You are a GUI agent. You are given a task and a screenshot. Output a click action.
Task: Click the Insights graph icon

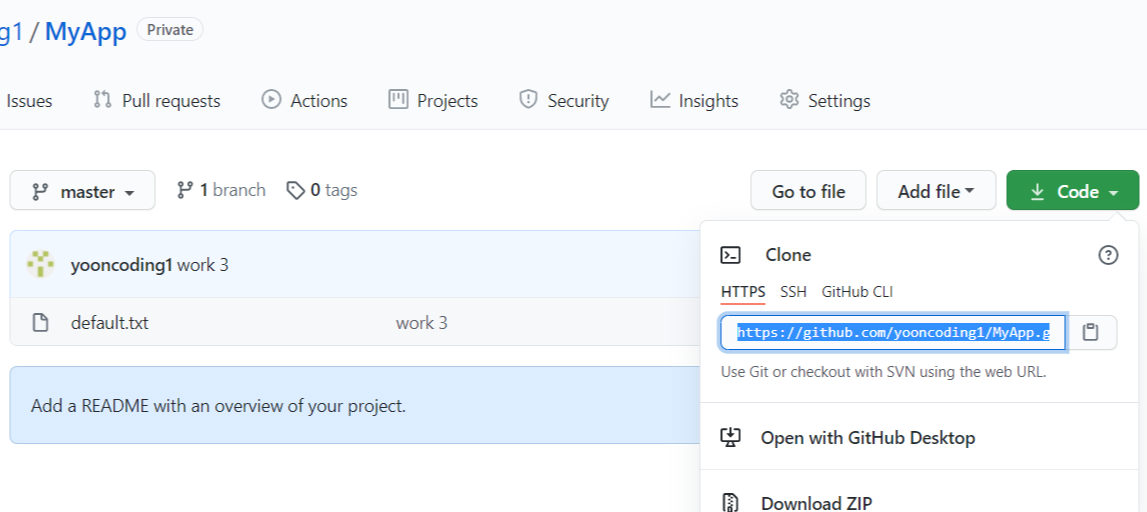tap(660, 99)
